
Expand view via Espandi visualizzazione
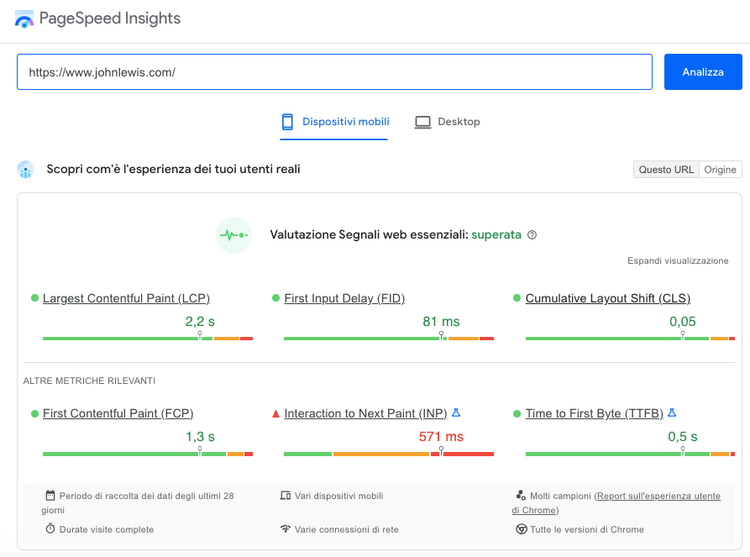678,261
